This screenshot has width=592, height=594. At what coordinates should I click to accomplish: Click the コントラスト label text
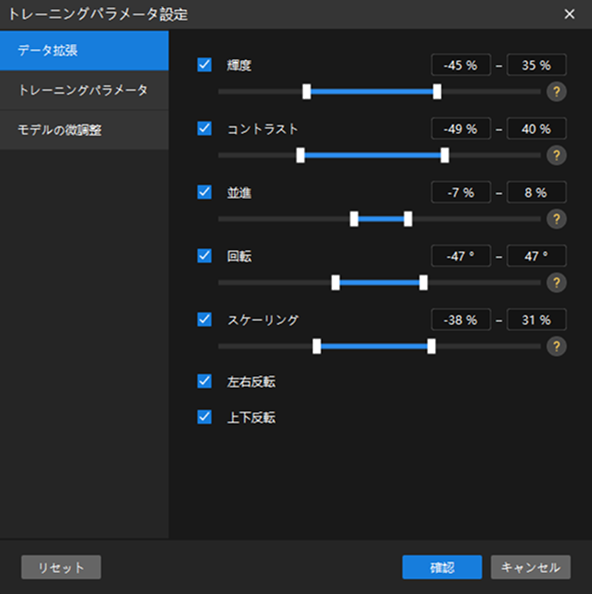pos(262,129)
